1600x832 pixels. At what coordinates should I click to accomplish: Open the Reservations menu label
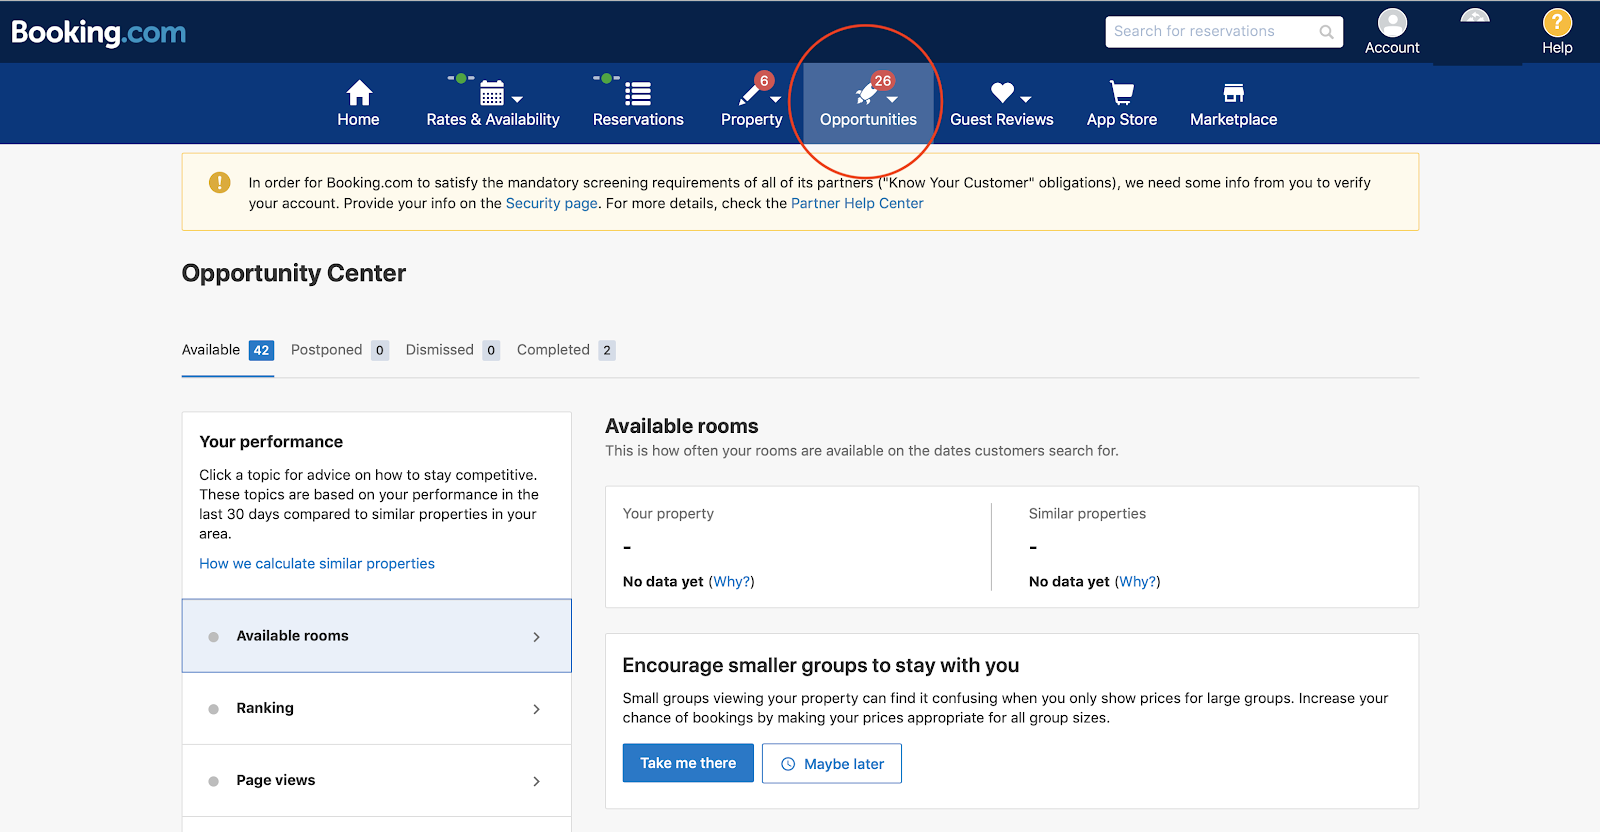tap(638, 119)
